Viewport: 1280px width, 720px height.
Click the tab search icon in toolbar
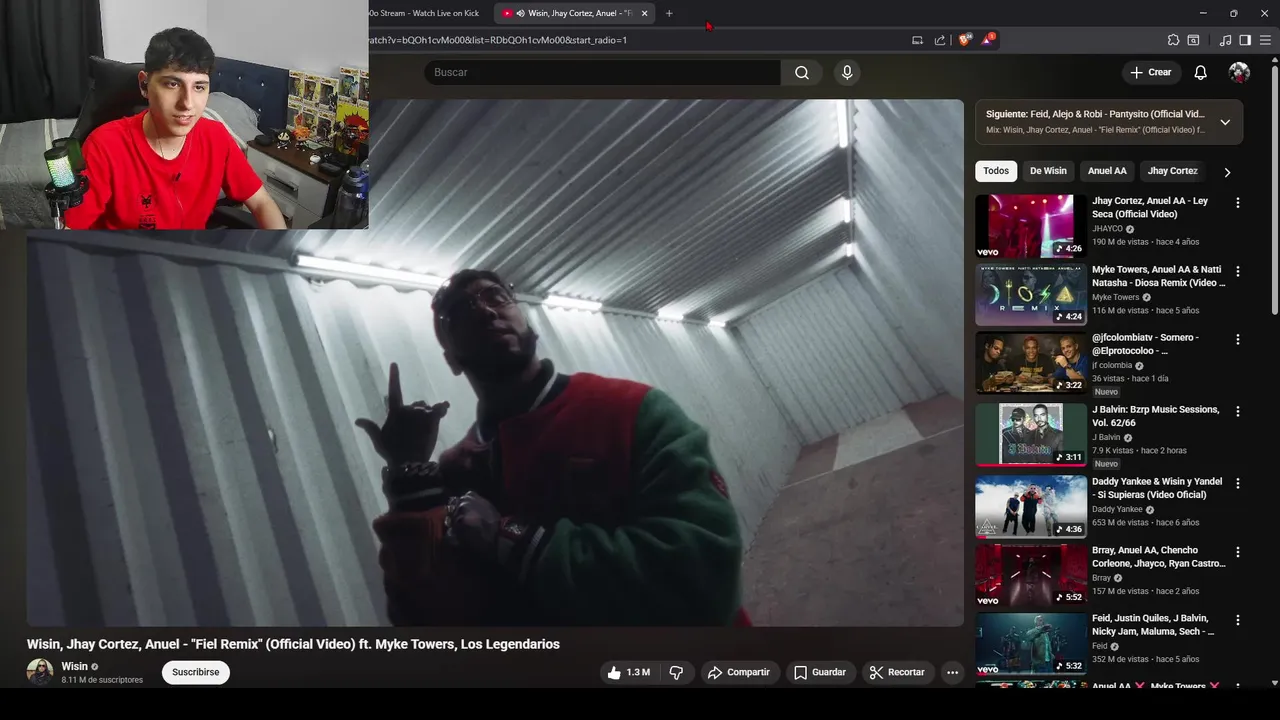1193,40
